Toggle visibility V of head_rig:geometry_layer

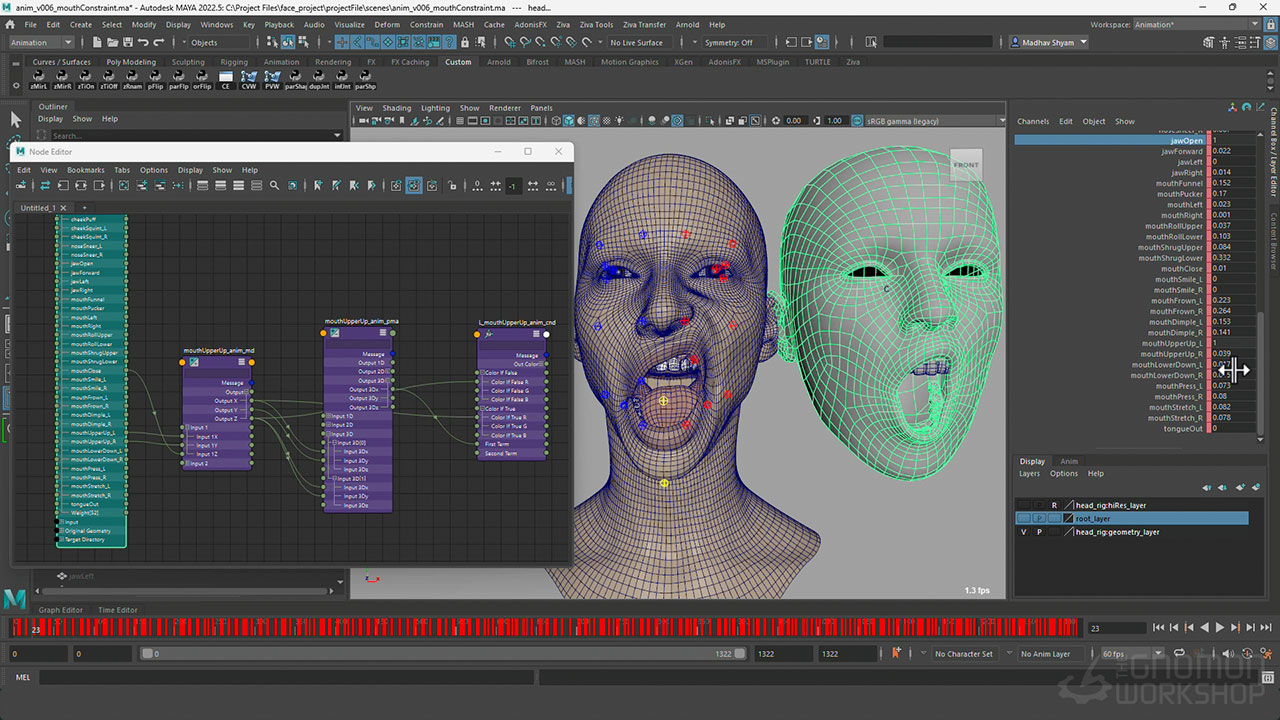1023,532
